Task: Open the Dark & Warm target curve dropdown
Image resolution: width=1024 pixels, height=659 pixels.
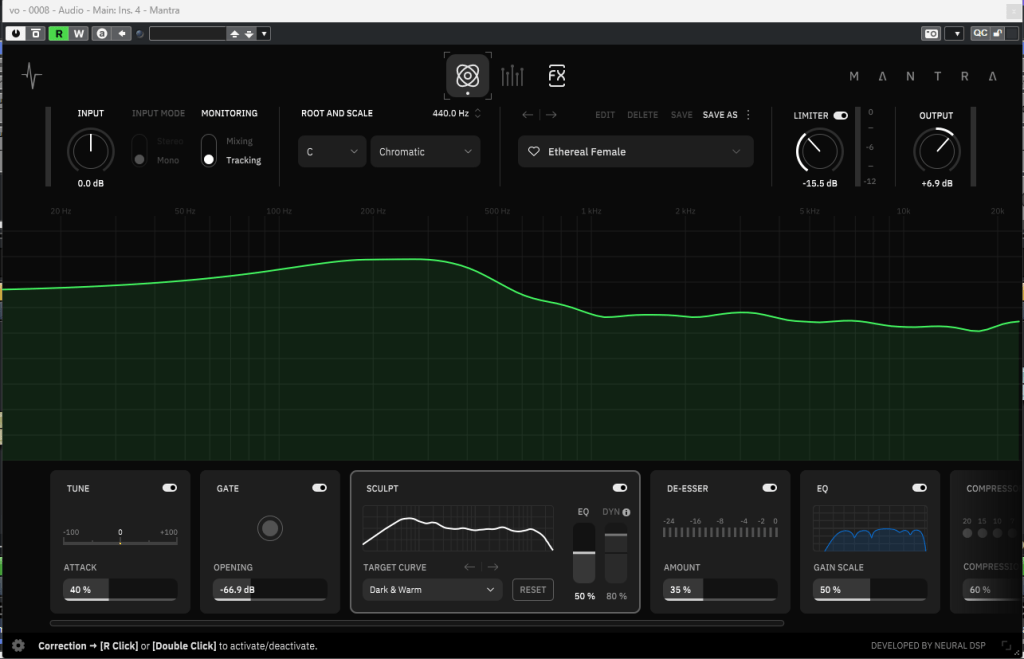Action: click(x=432, y=590)
